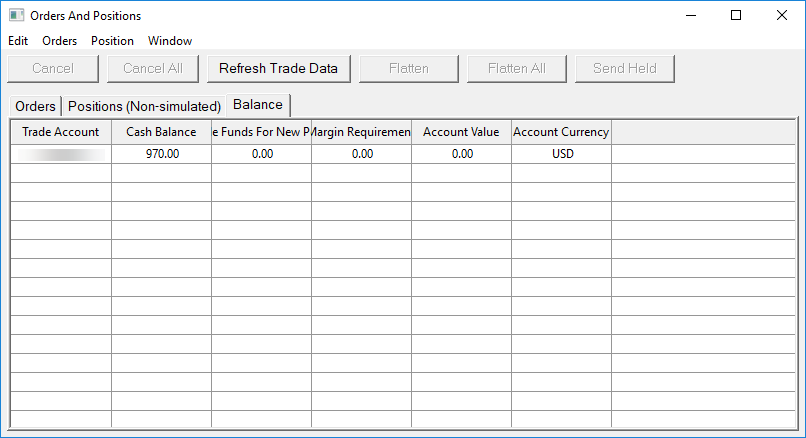Screen dimensions: 806x438
Task: Select the blurred trade account cell
Action: click(61, 154)
